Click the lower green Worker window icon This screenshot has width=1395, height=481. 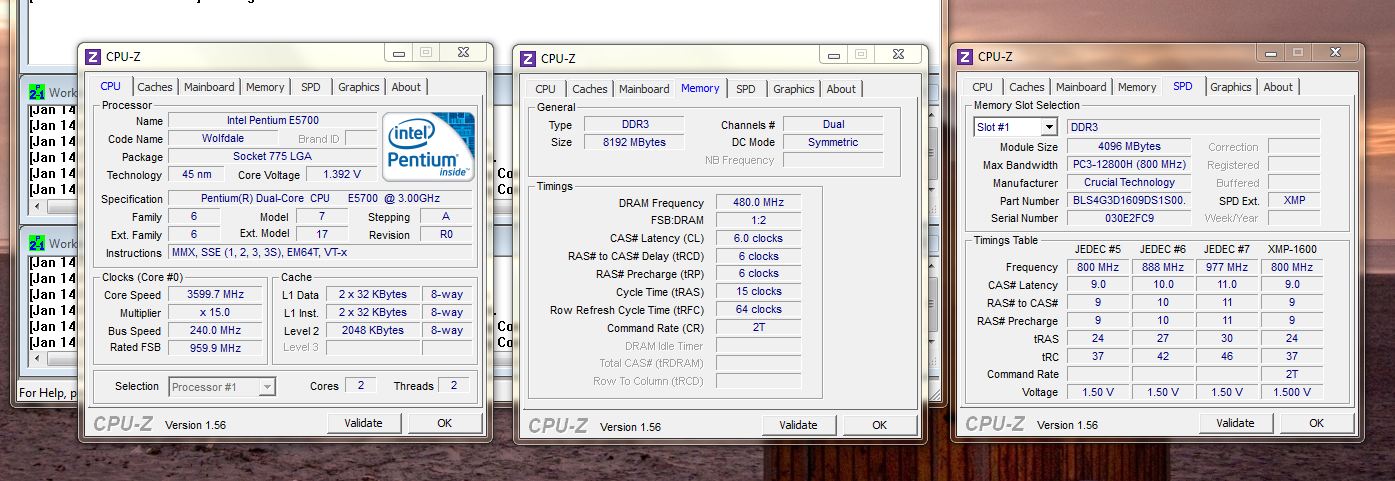point(37,243)
